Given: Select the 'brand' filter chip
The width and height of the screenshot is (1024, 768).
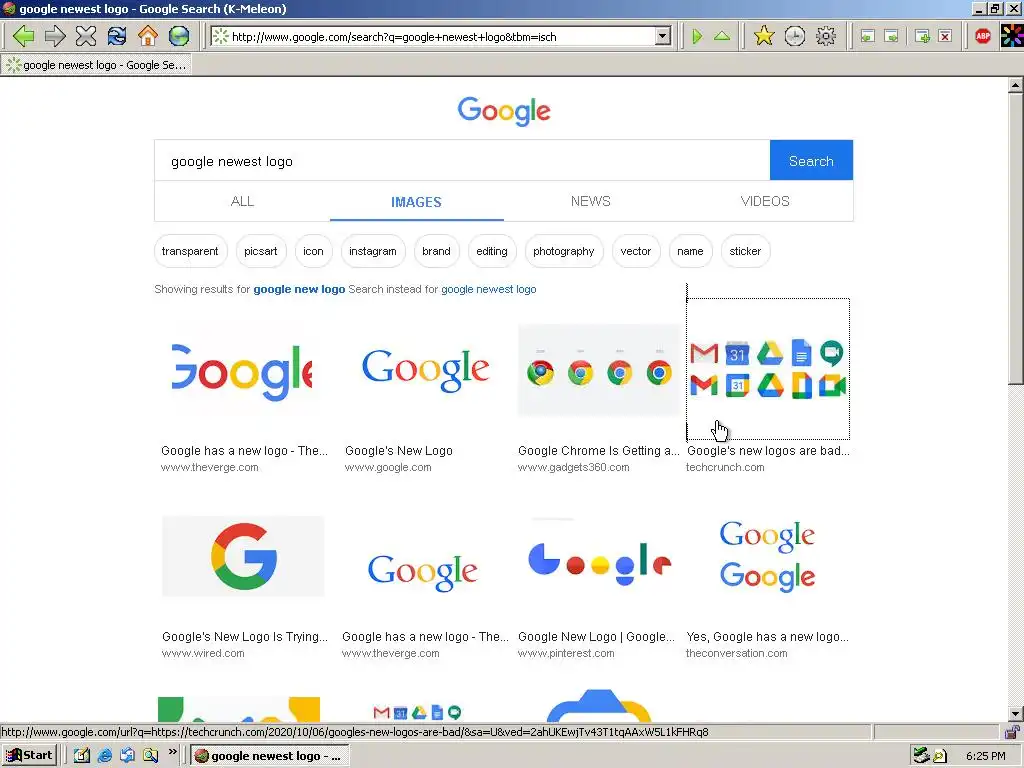Looking at the screenshot, I should (x=436, y=251).
